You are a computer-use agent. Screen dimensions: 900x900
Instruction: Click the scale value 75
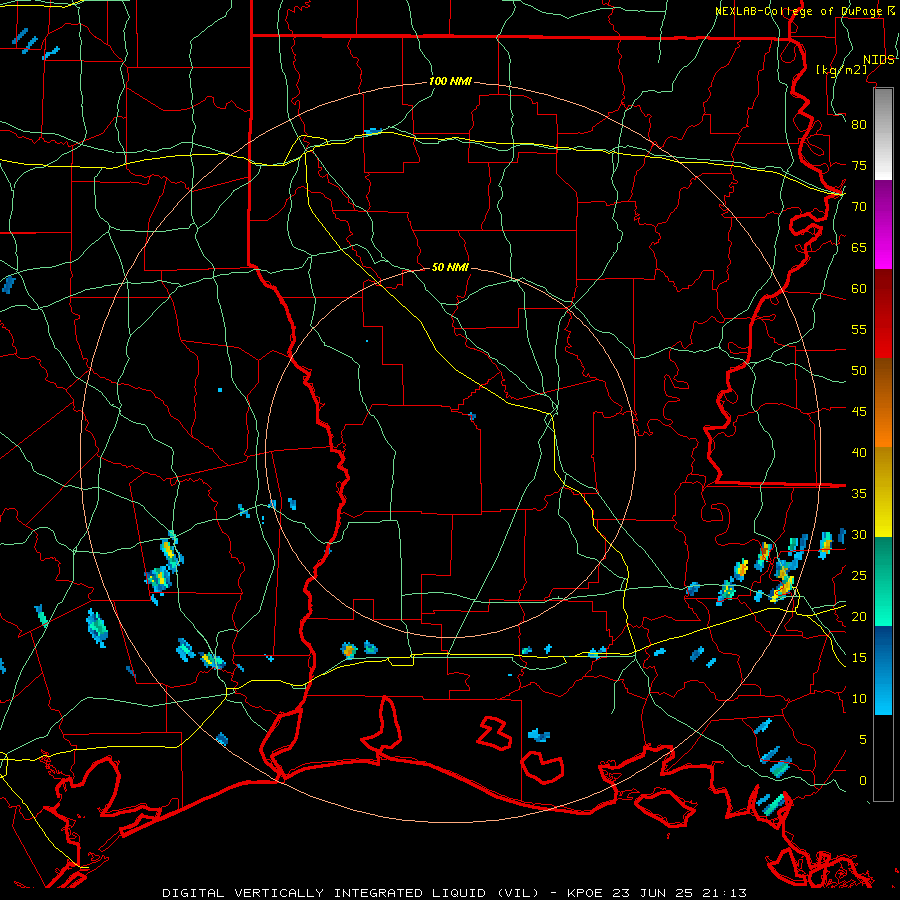859,165
